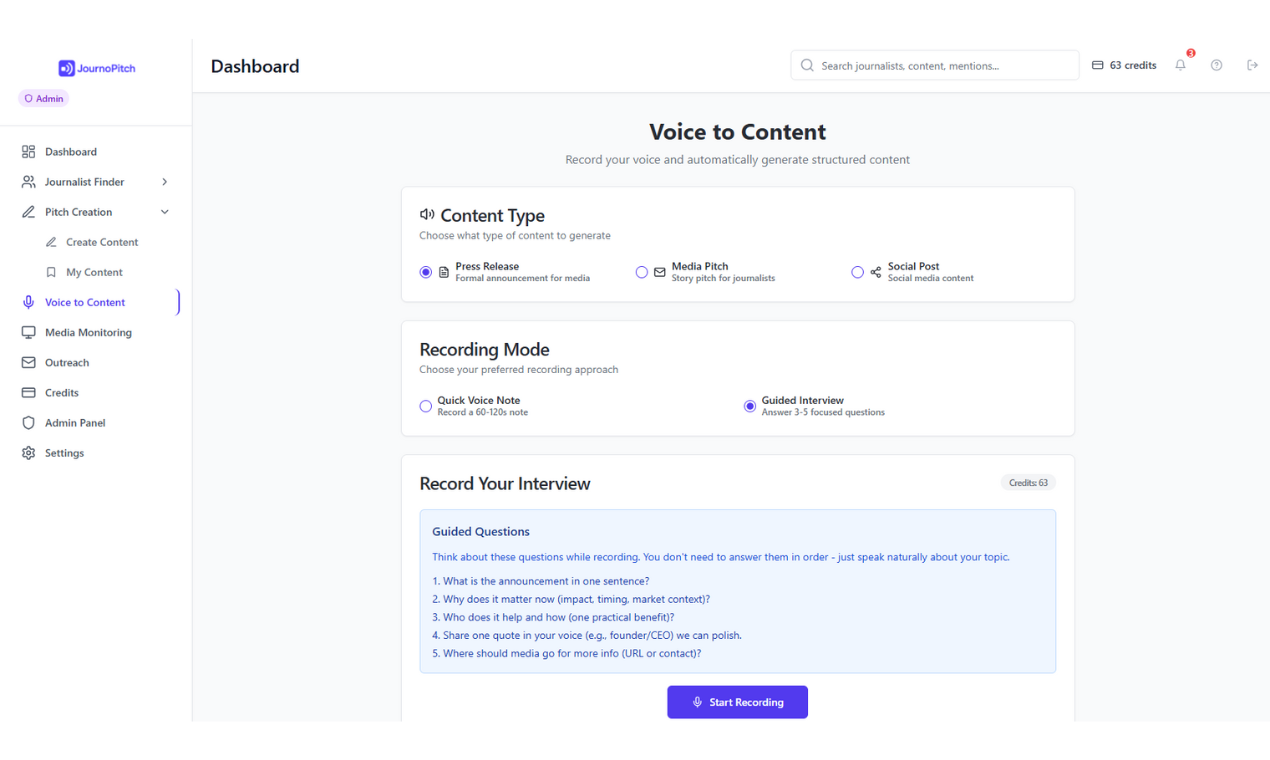This screenshot has width=1270, height=760.
Task: Expand the Journalist Finder submenu chevron
Action: (x=165, y=182)
